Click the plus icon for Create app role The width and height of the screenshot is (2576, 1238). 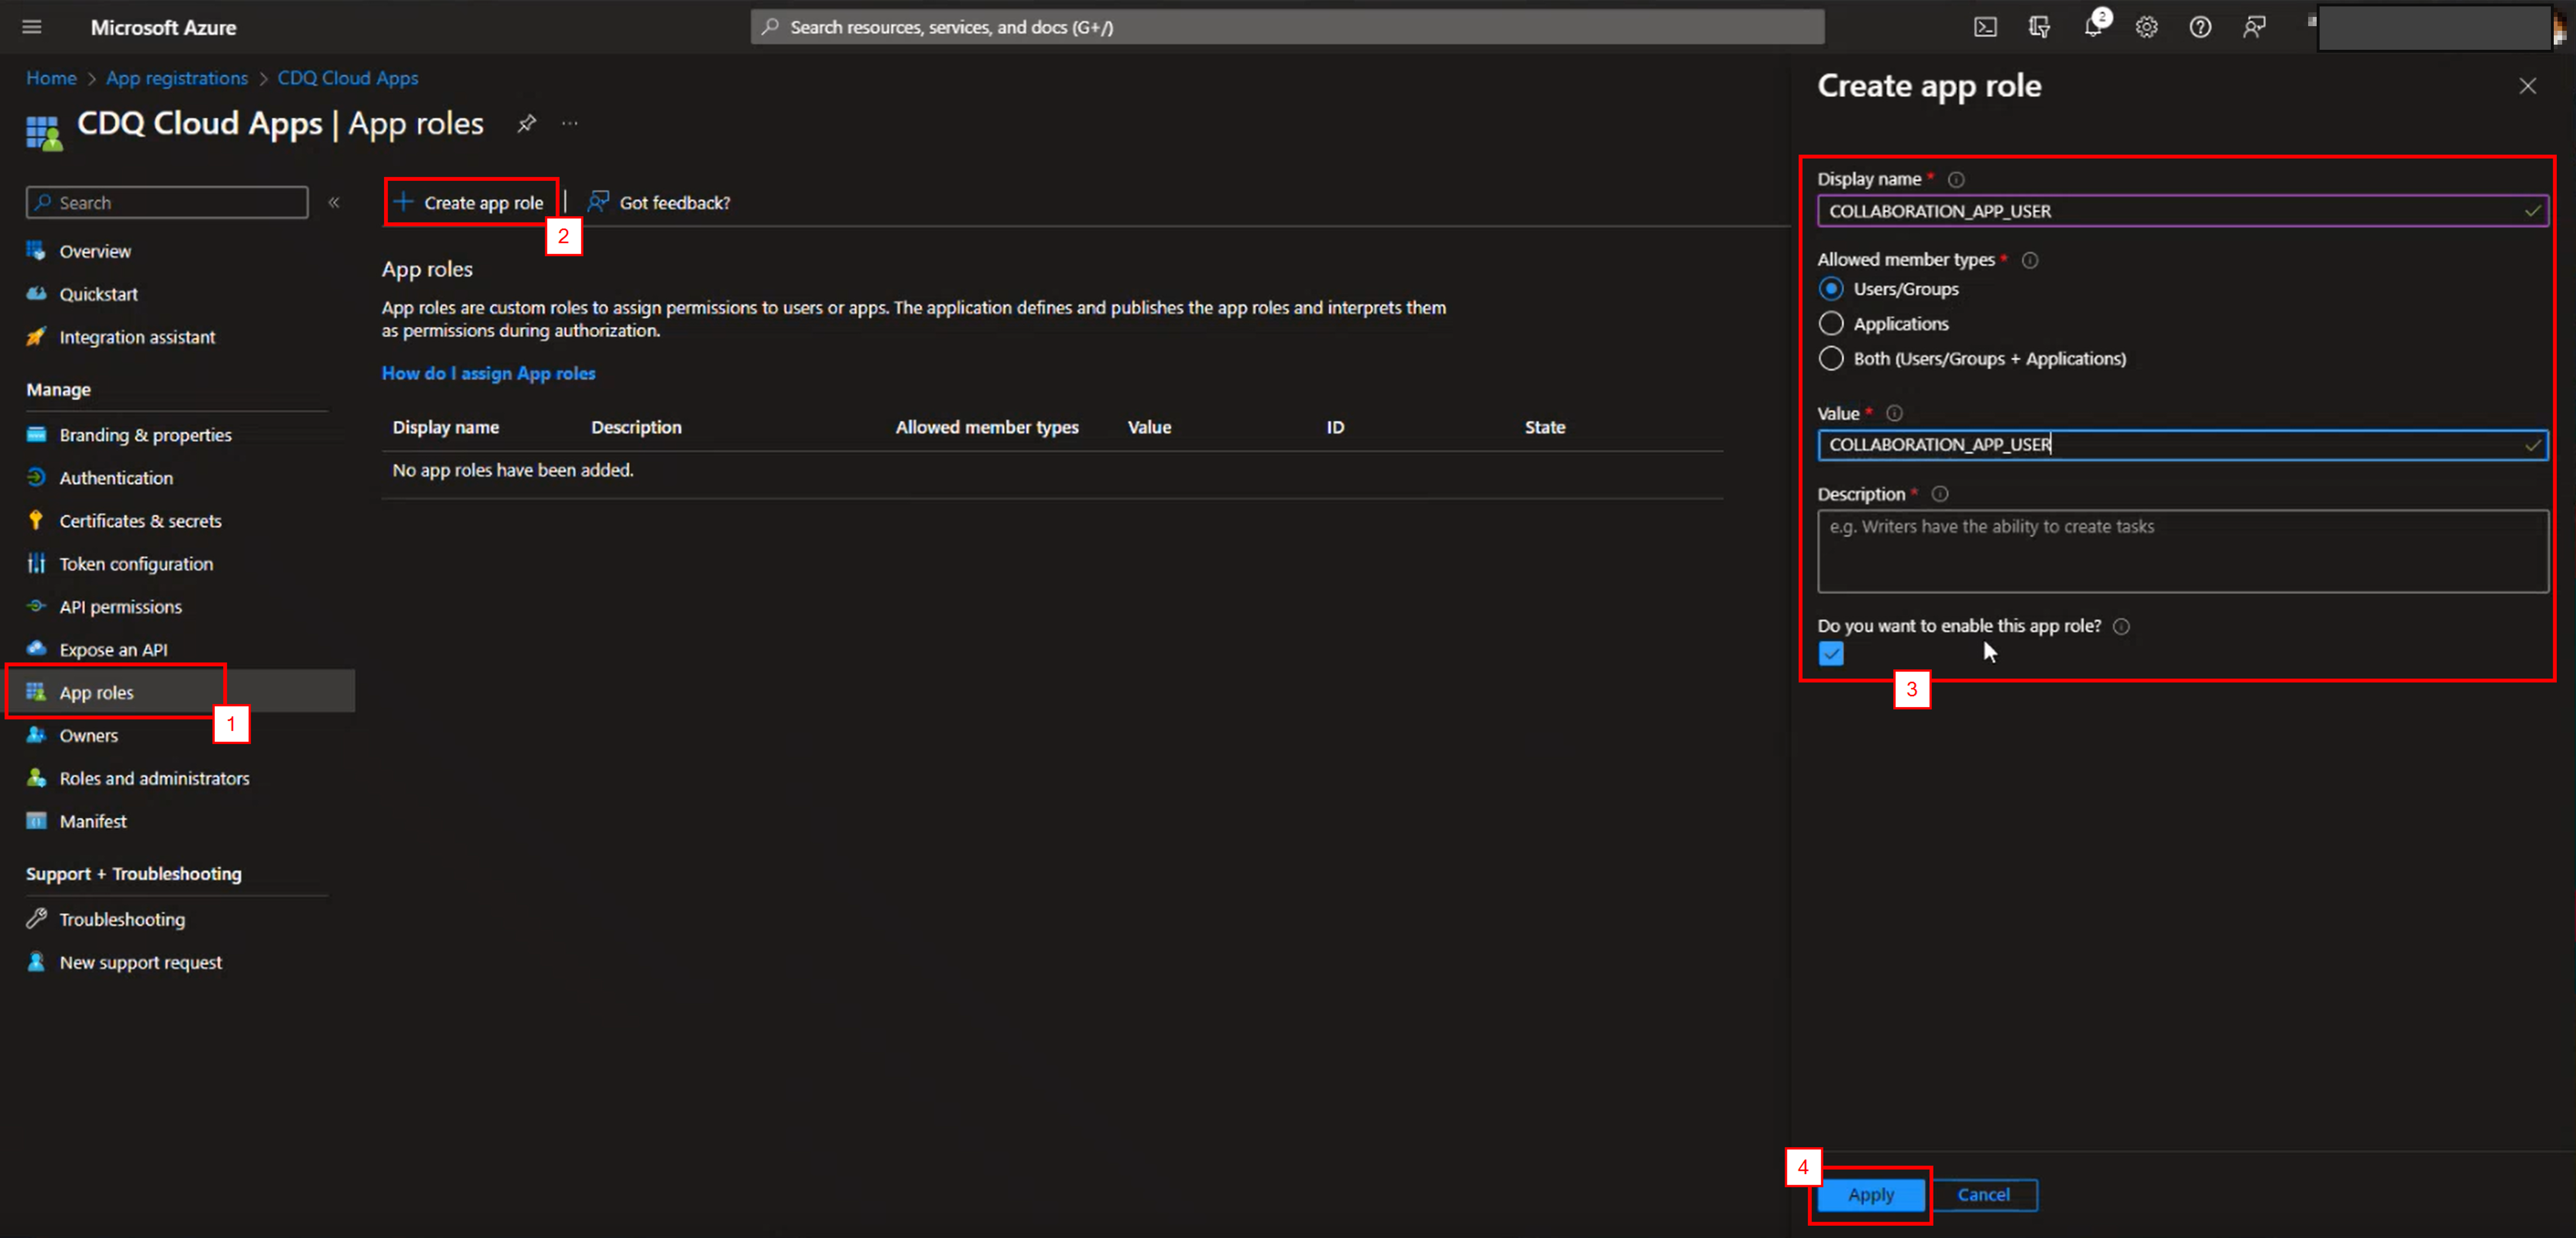(403, 202)
